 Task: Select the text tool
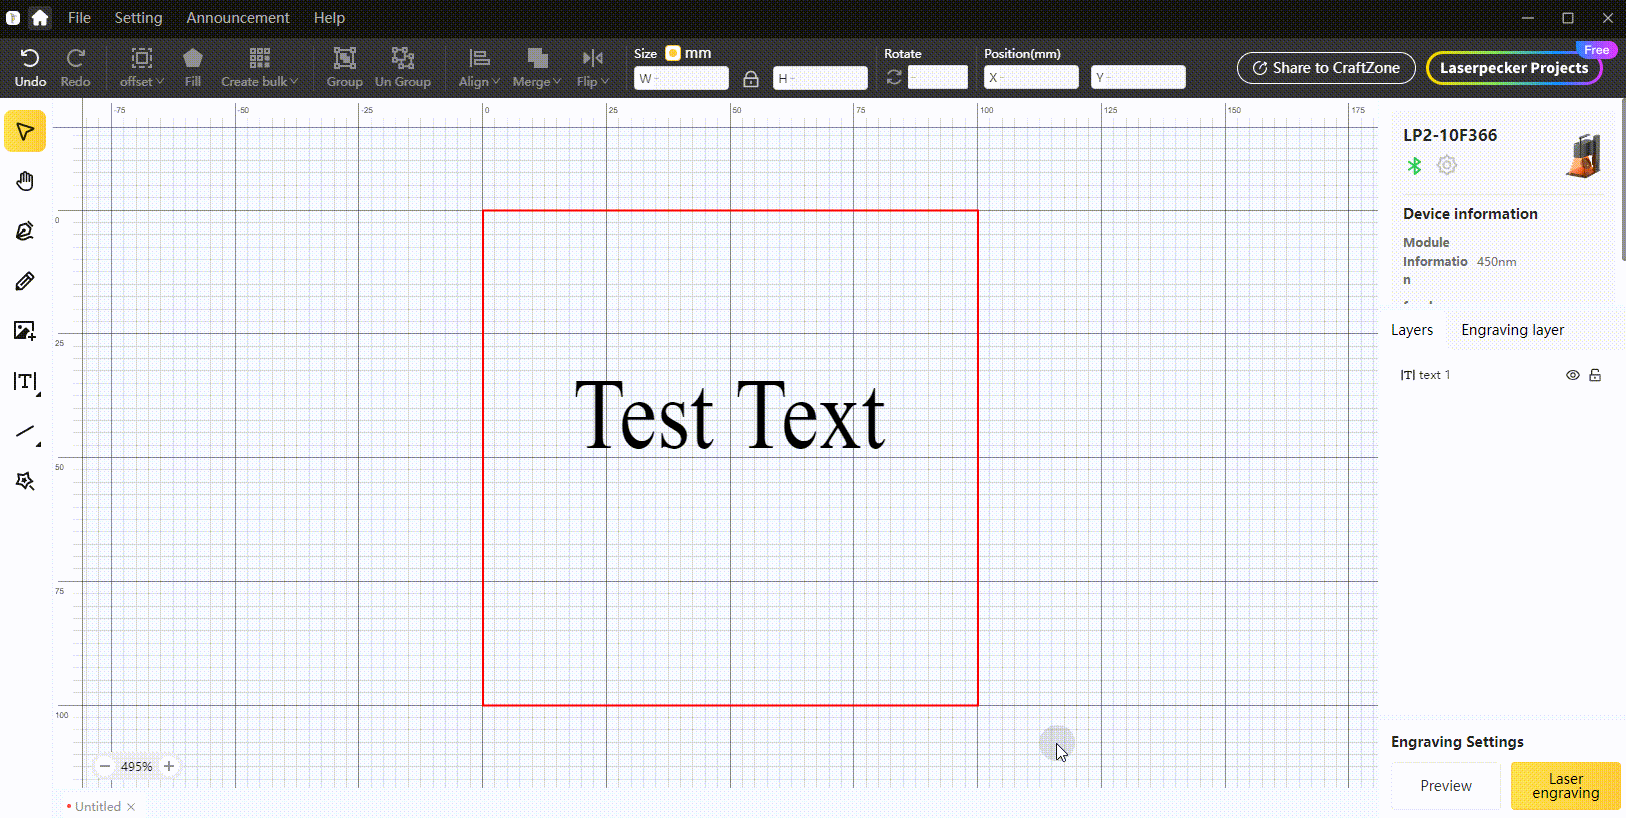[x=25, y=381]
